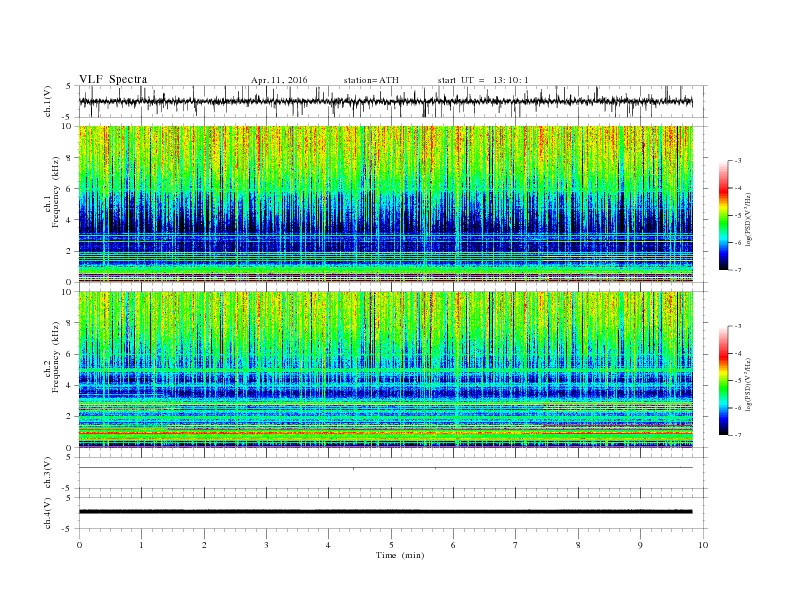Click the "VLF Spectra" plot title
The height and width of the screenshot is (612, 792).
113,79
